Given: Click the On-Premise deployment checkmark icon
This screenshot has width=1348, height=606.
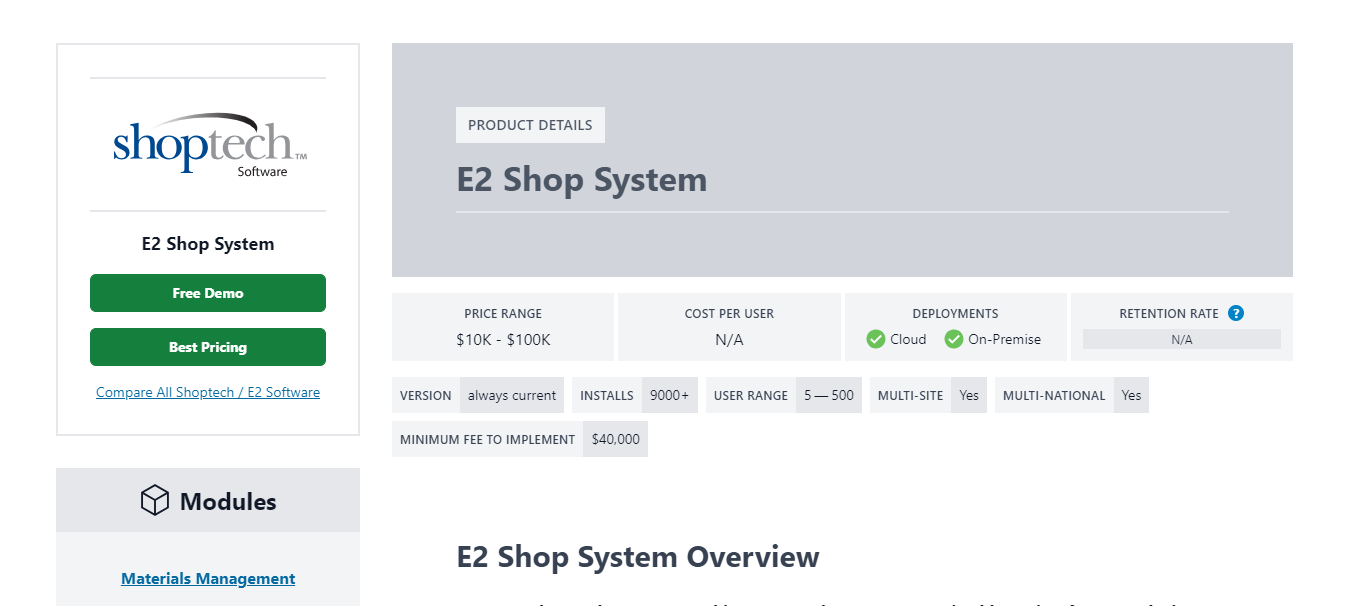Looking at the screenshot, I should [x=953, y=339].
